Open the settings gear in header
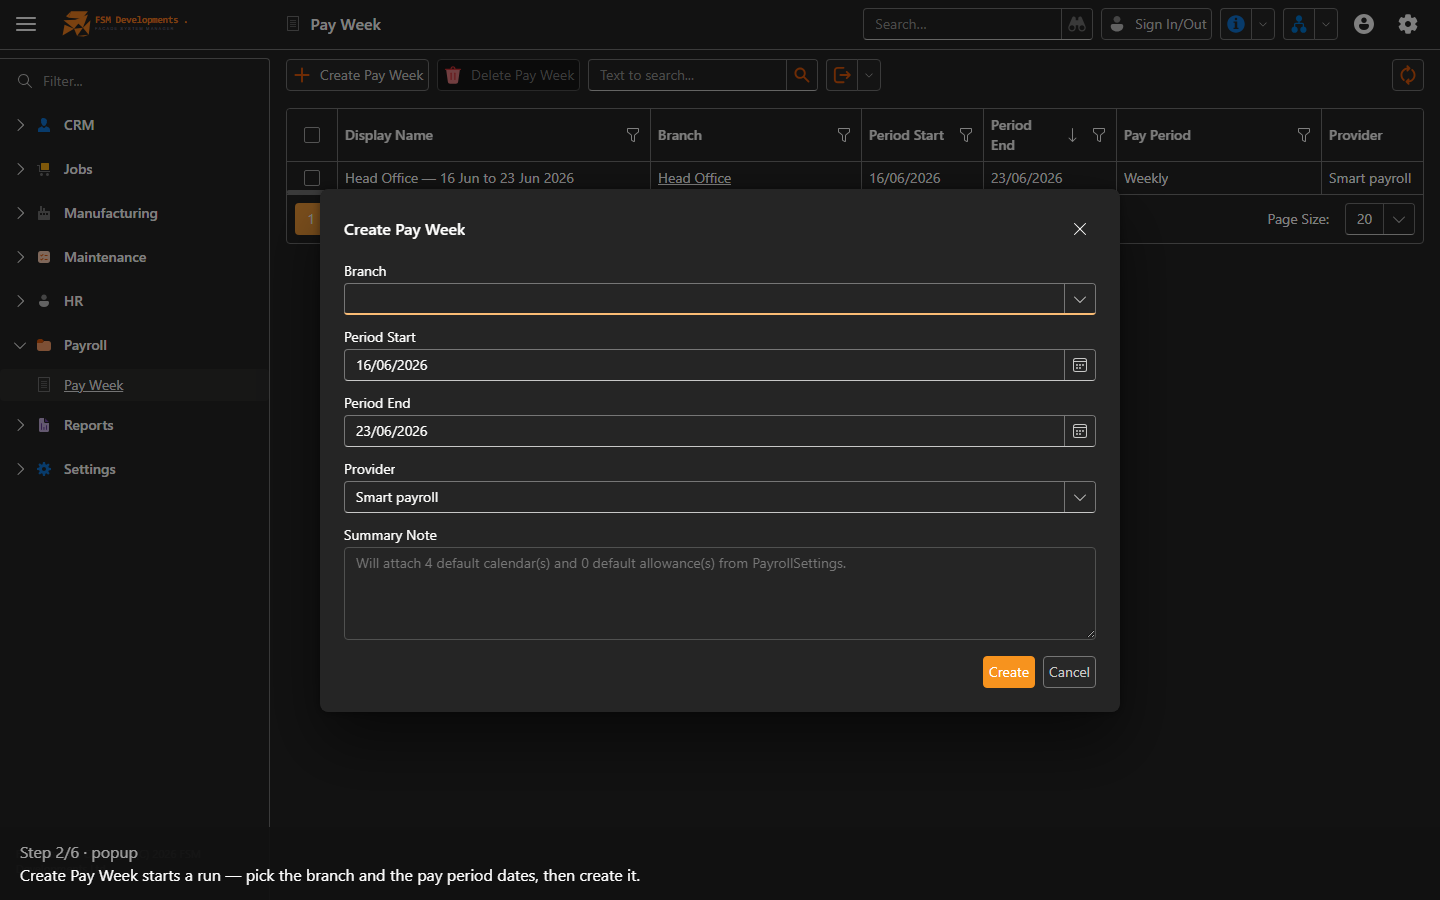Viewport: 1440px width, 900px height. coord(1408,24)
